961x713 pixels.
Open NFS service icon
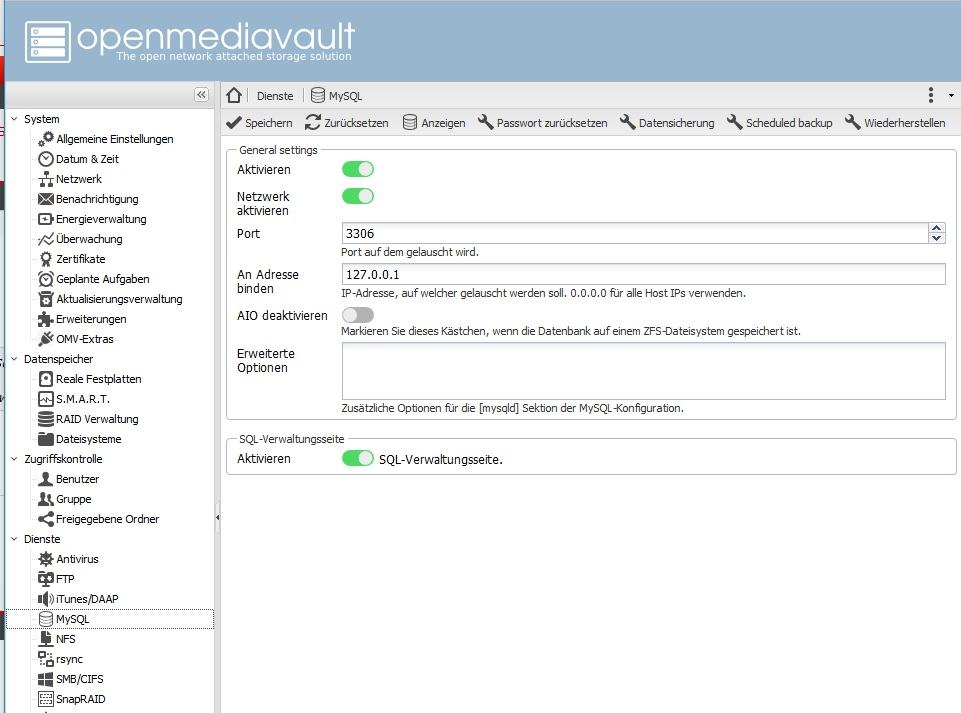[x=46, y=639]
